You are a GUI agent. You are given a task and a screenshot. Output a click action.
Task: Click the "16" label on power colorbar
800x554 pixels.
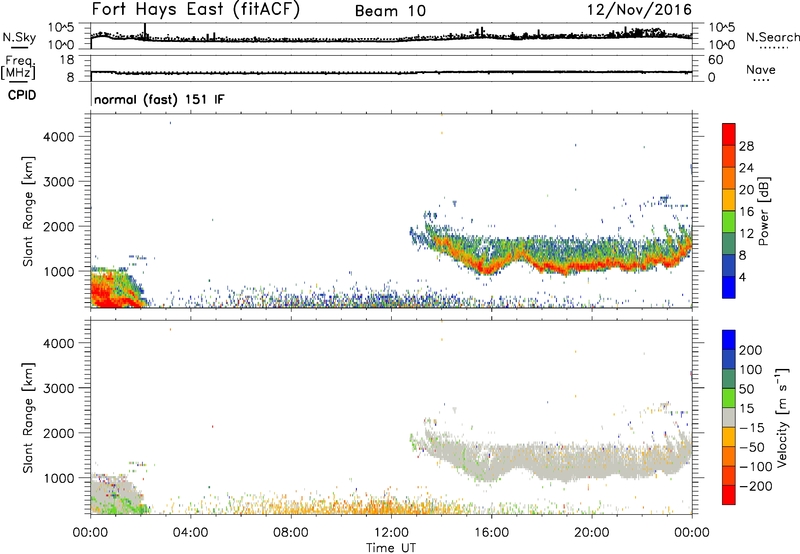click(x=746, y=211)
